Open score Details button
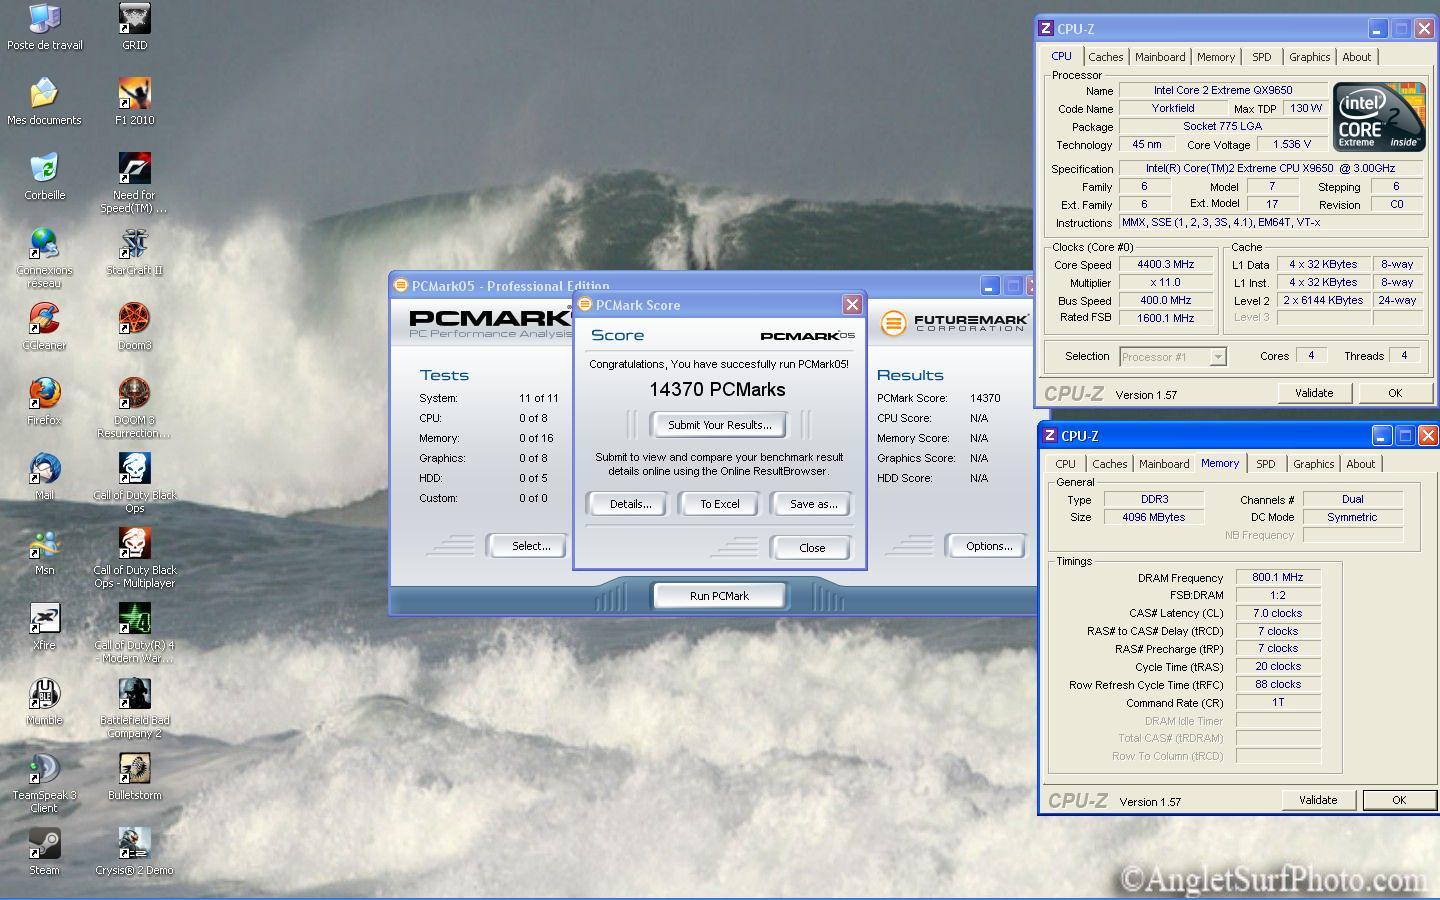 point(630,504)
